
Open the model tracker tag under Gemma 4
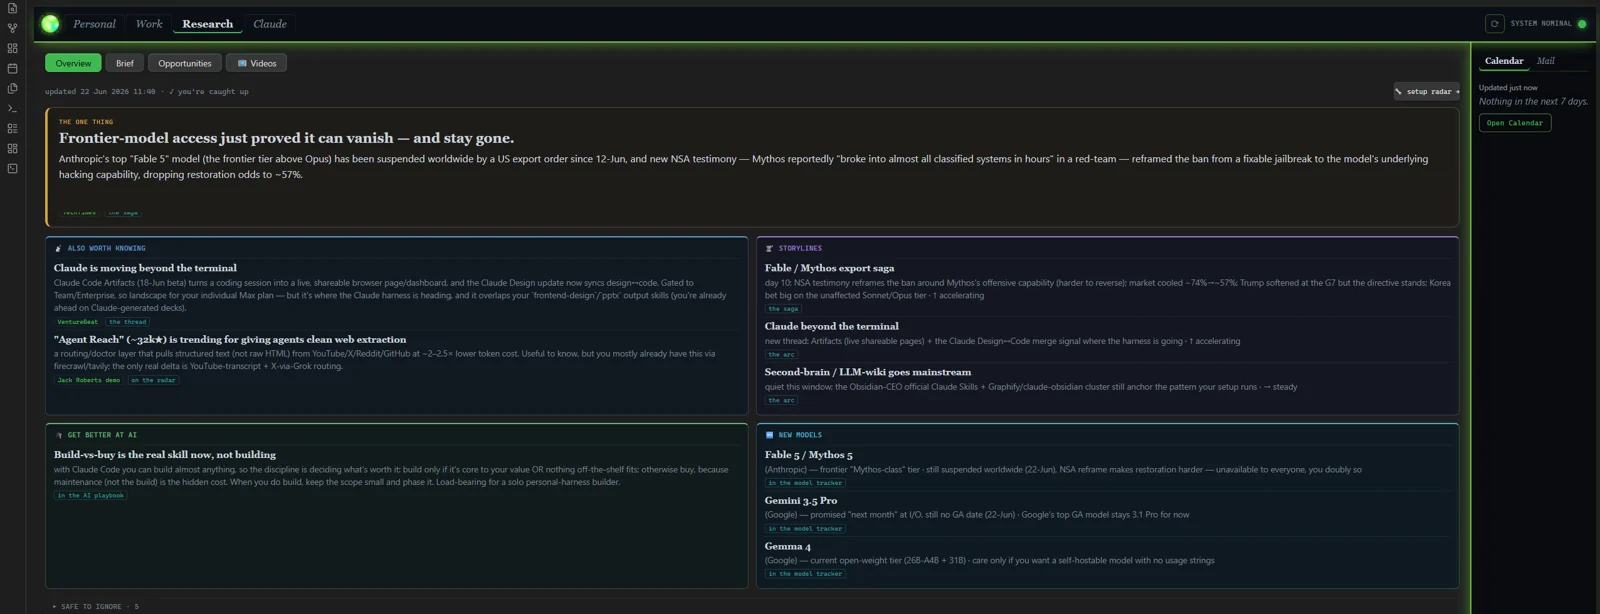(x=805, y=574)
